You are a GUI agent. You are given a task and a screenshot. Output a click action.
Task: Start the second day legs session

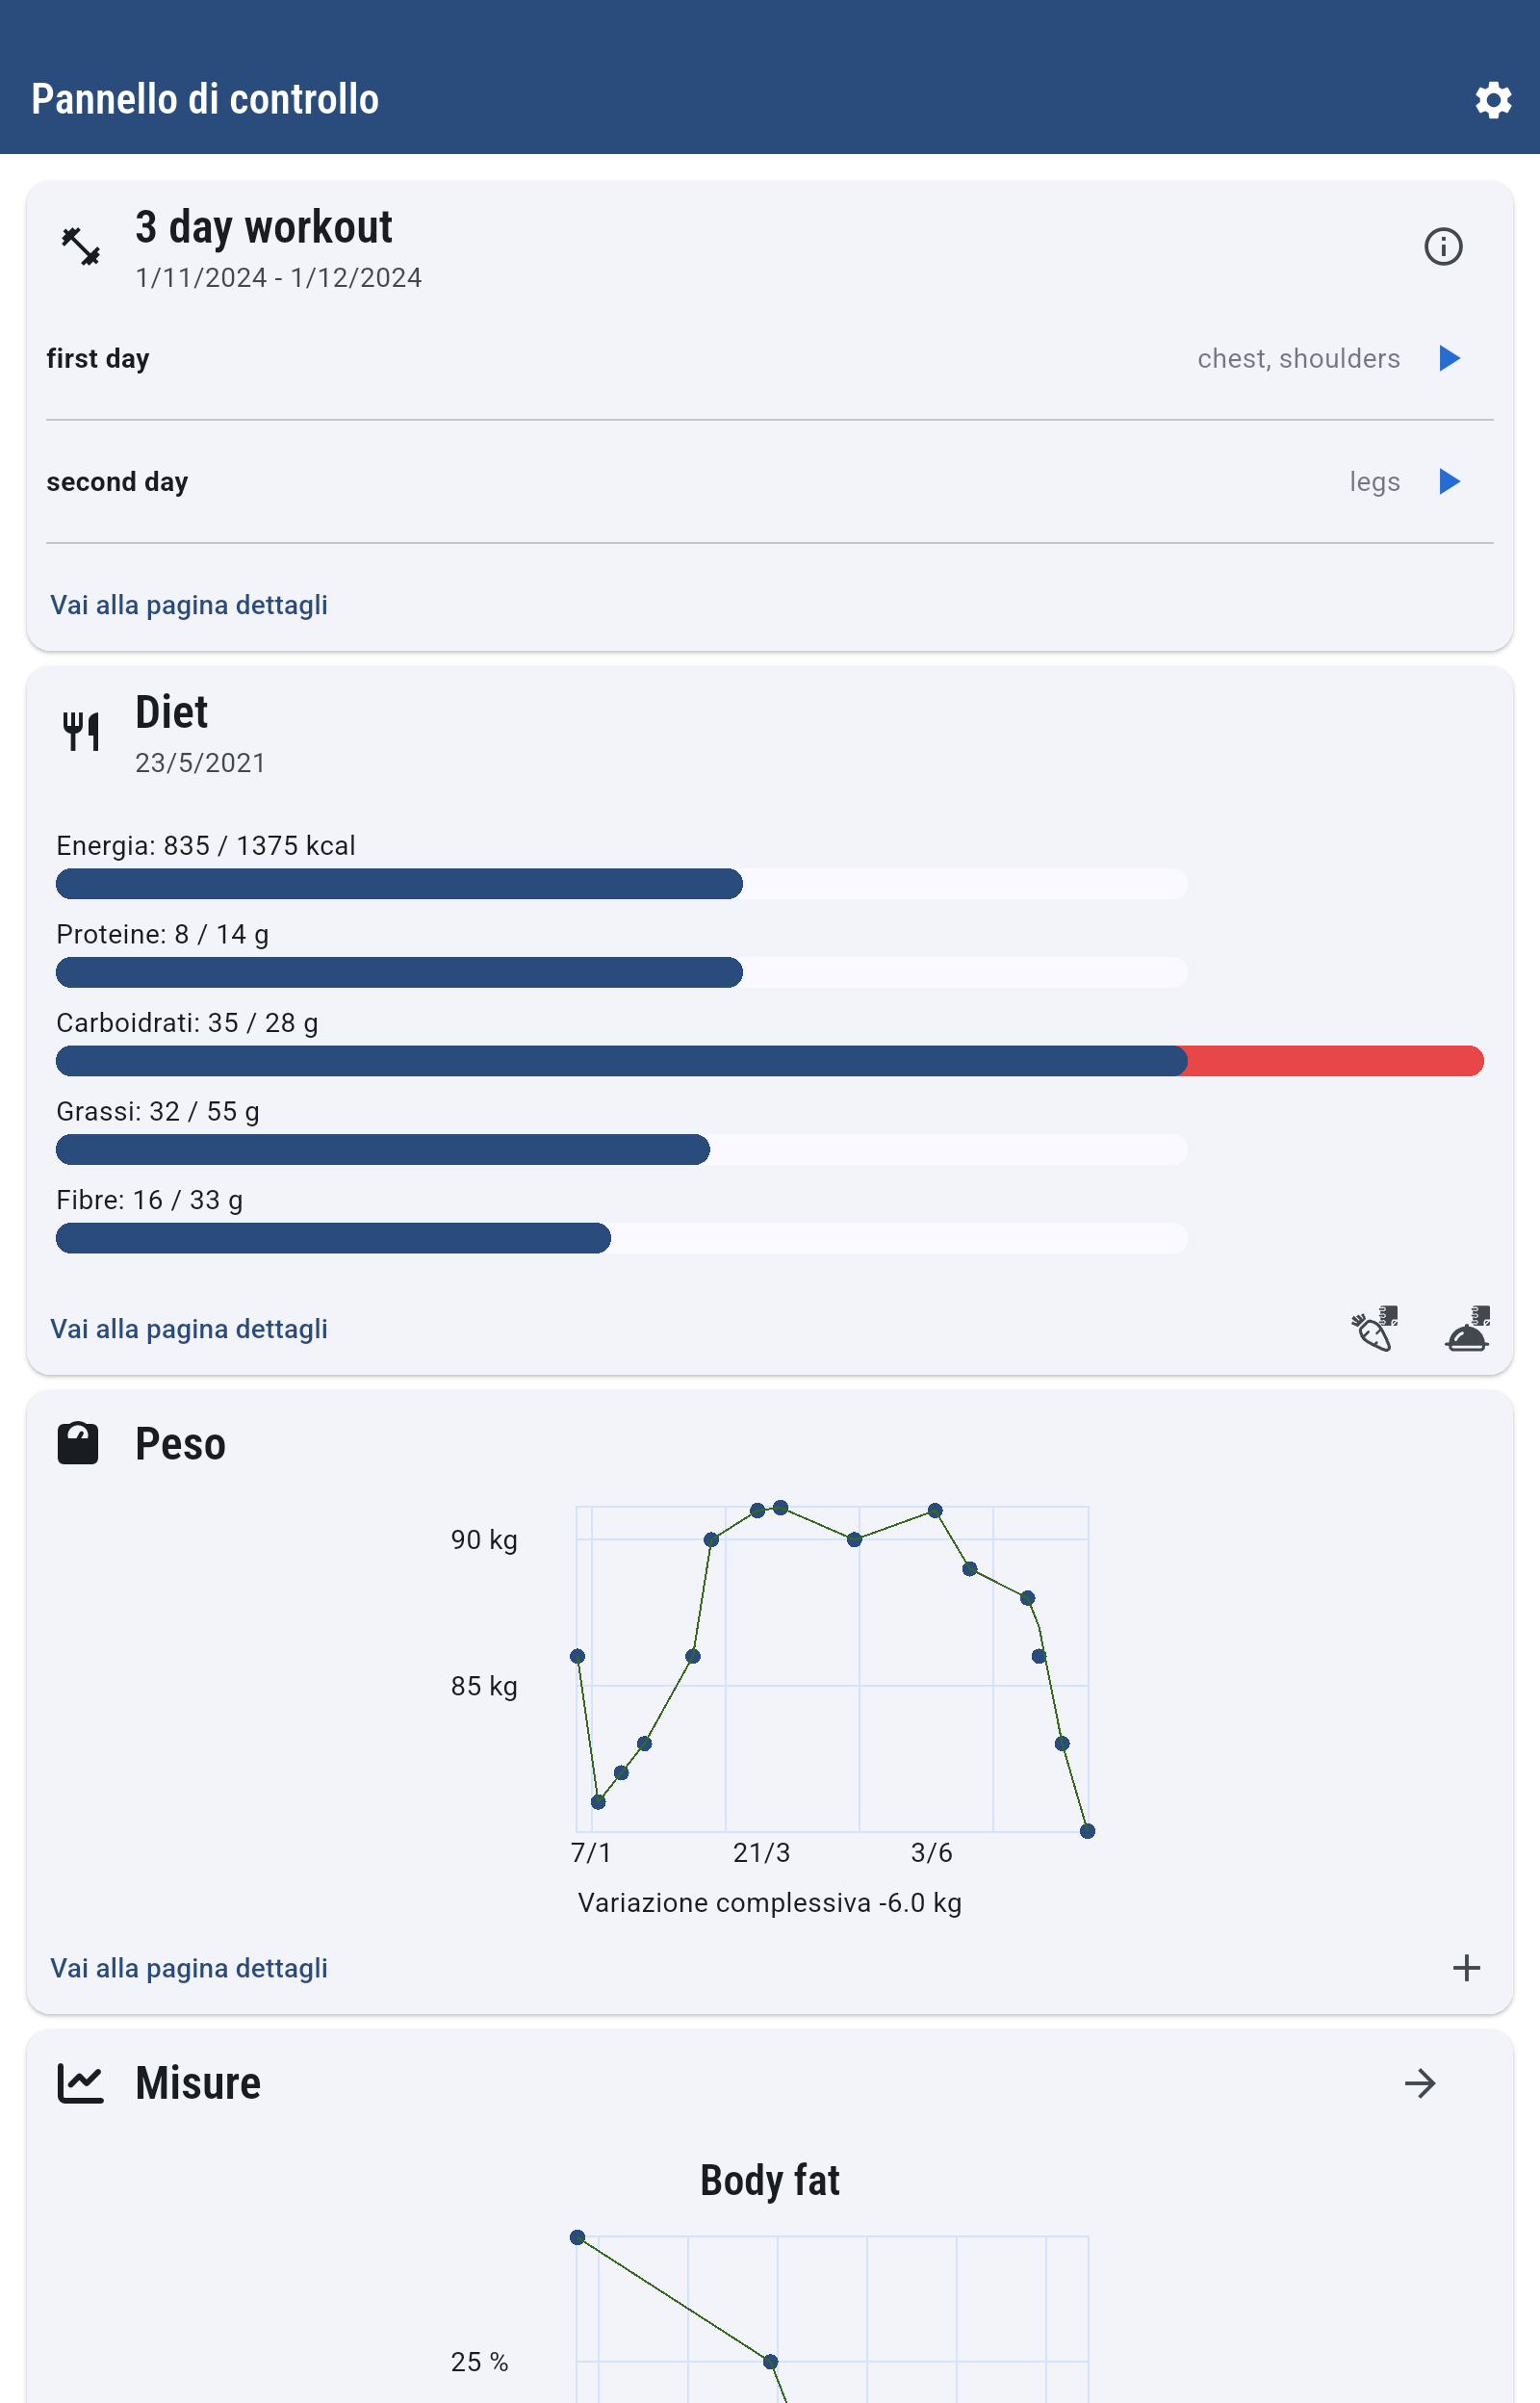1448,481
